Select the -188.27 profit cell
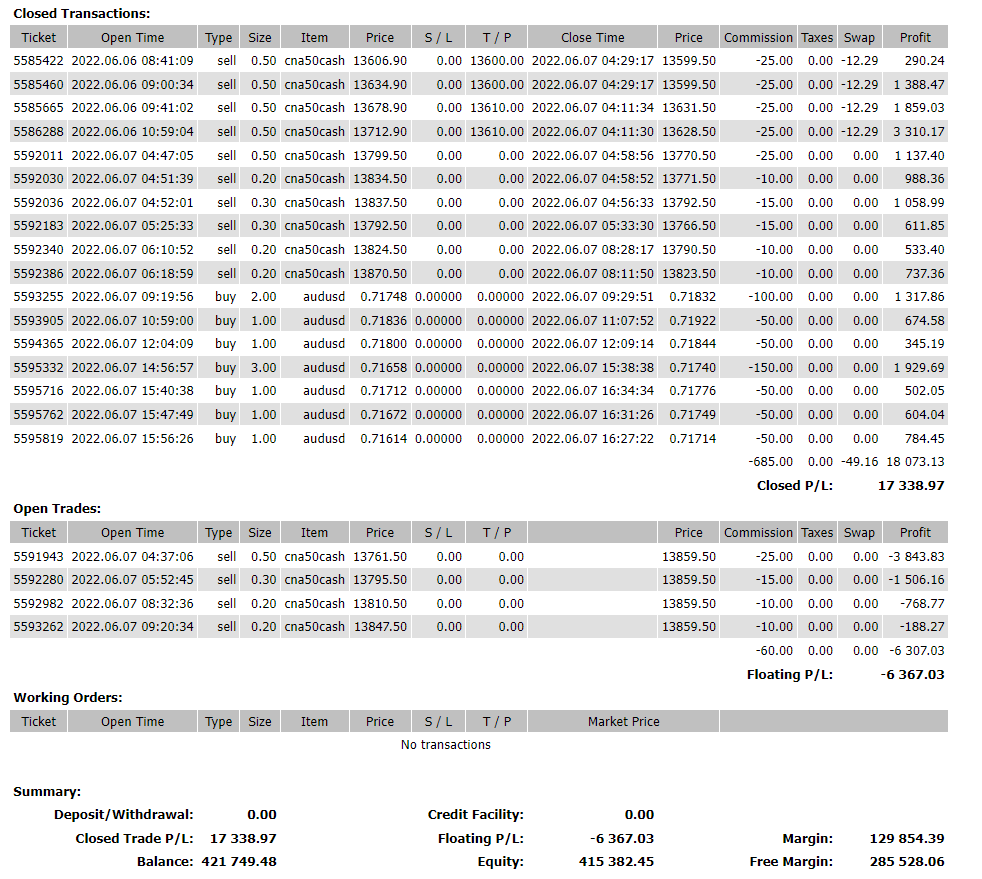The image size is (982, 879). tap(923, 627)
